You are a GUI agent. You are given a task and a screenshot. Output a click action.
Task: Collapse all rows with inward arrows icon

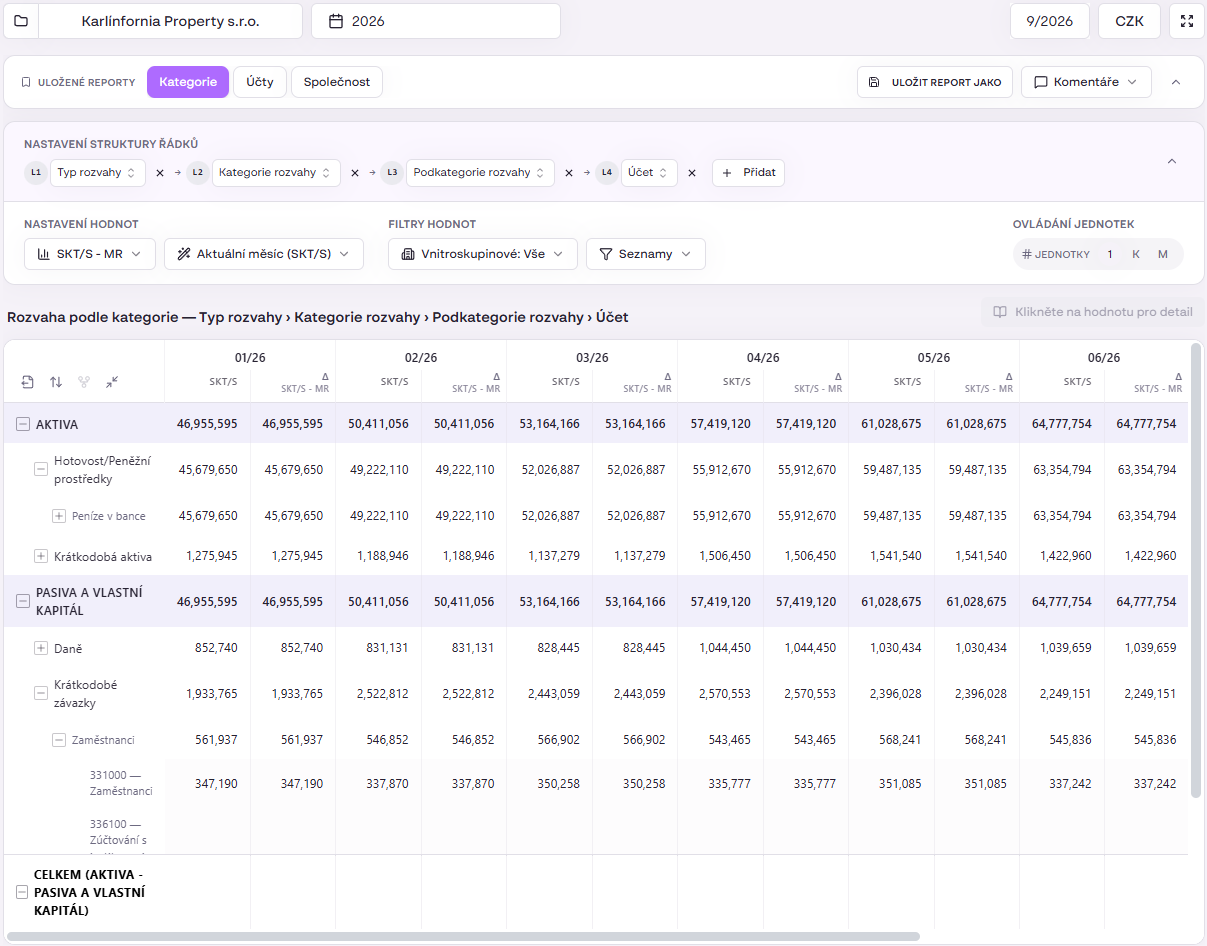click(x=112, y=382)
